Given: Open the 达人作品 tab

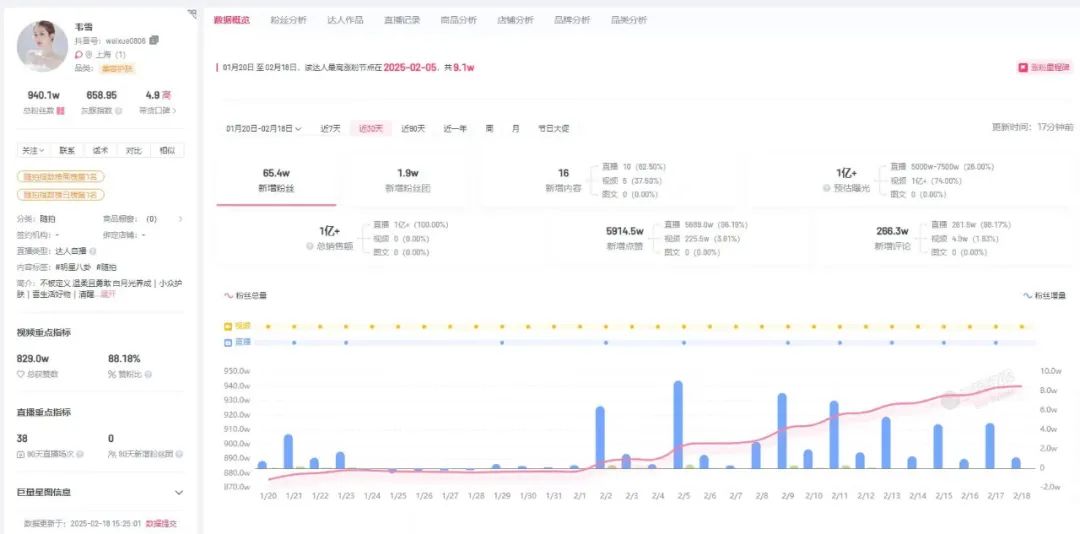Looking at the screenshot, I should coord(345,20).
